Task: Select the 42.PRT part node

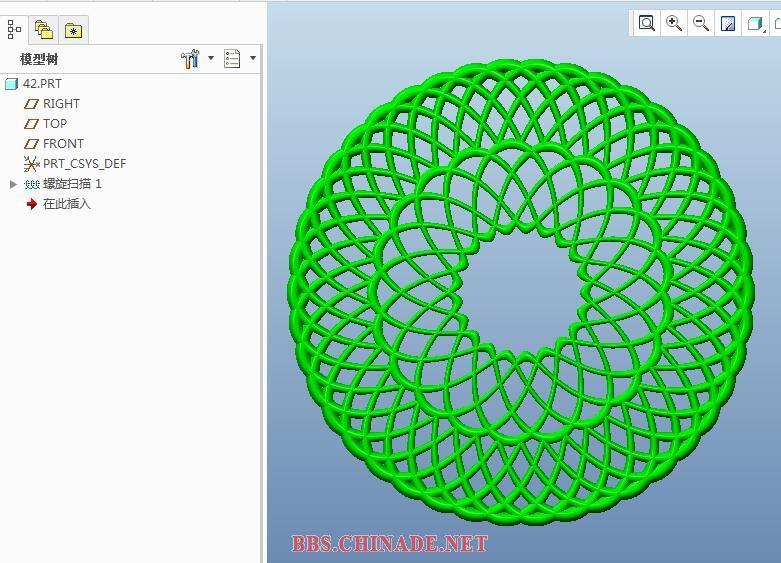Action: tap(42, 84)
